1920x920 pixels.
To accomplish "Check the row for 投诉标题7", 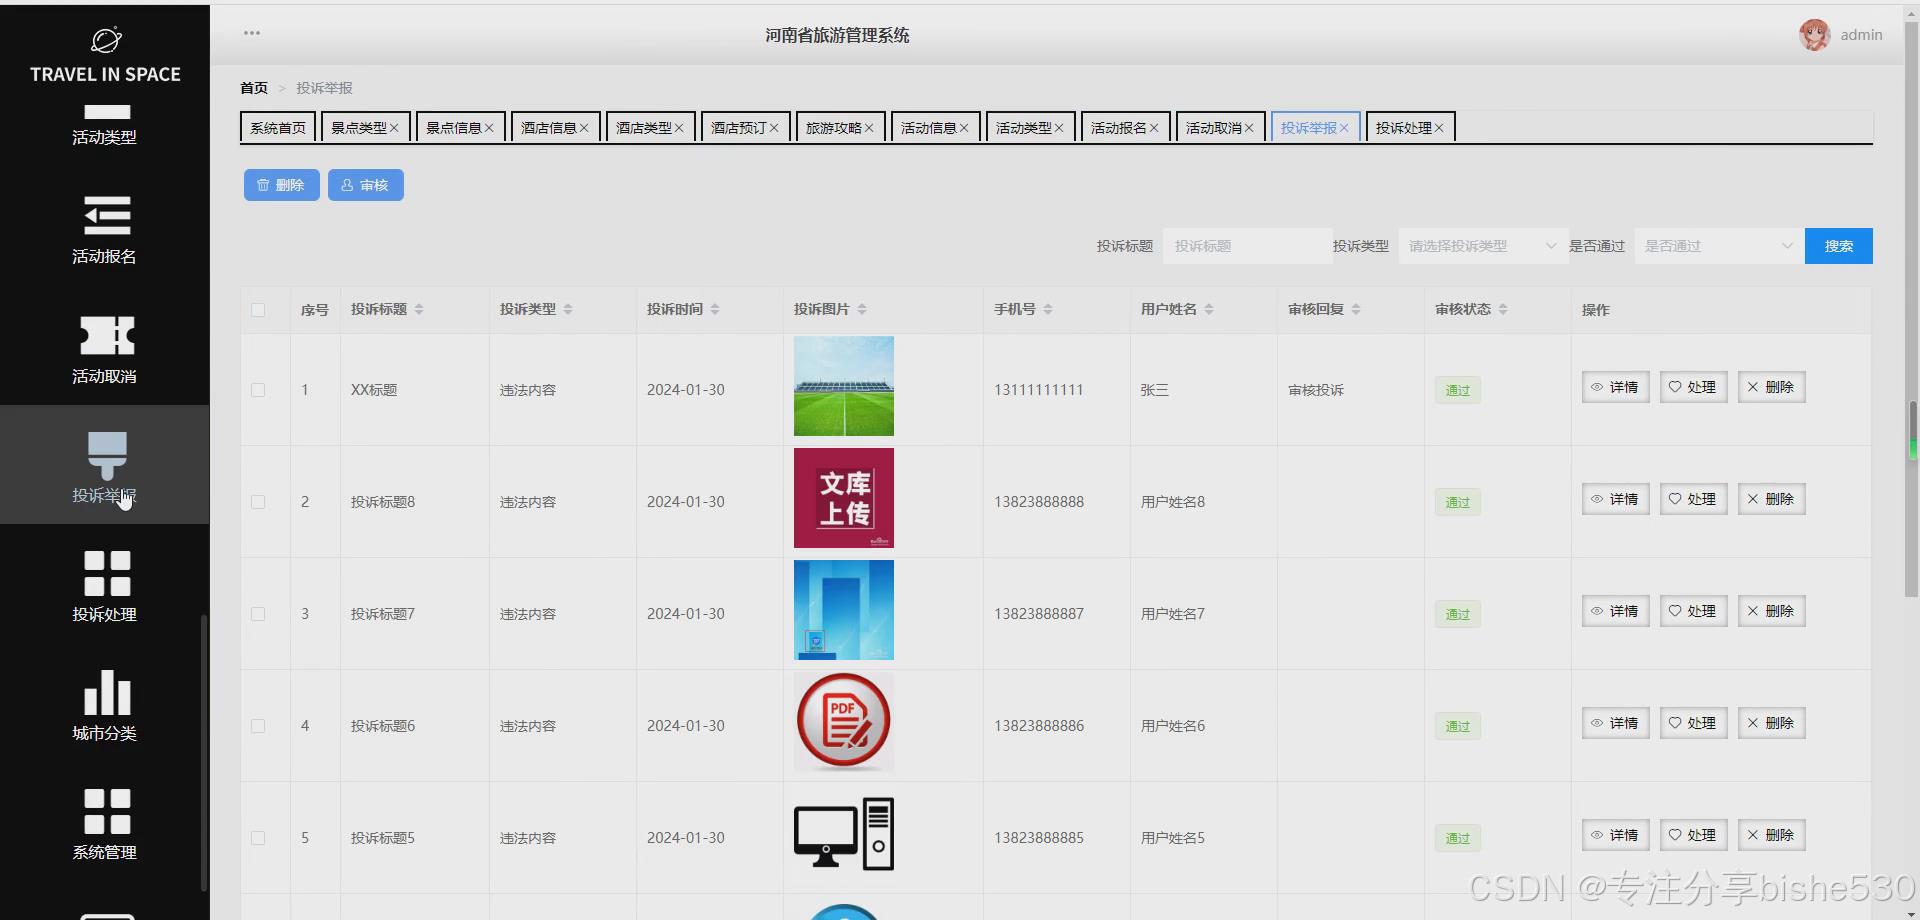I will pyautogui.click(x=258, y=614).
